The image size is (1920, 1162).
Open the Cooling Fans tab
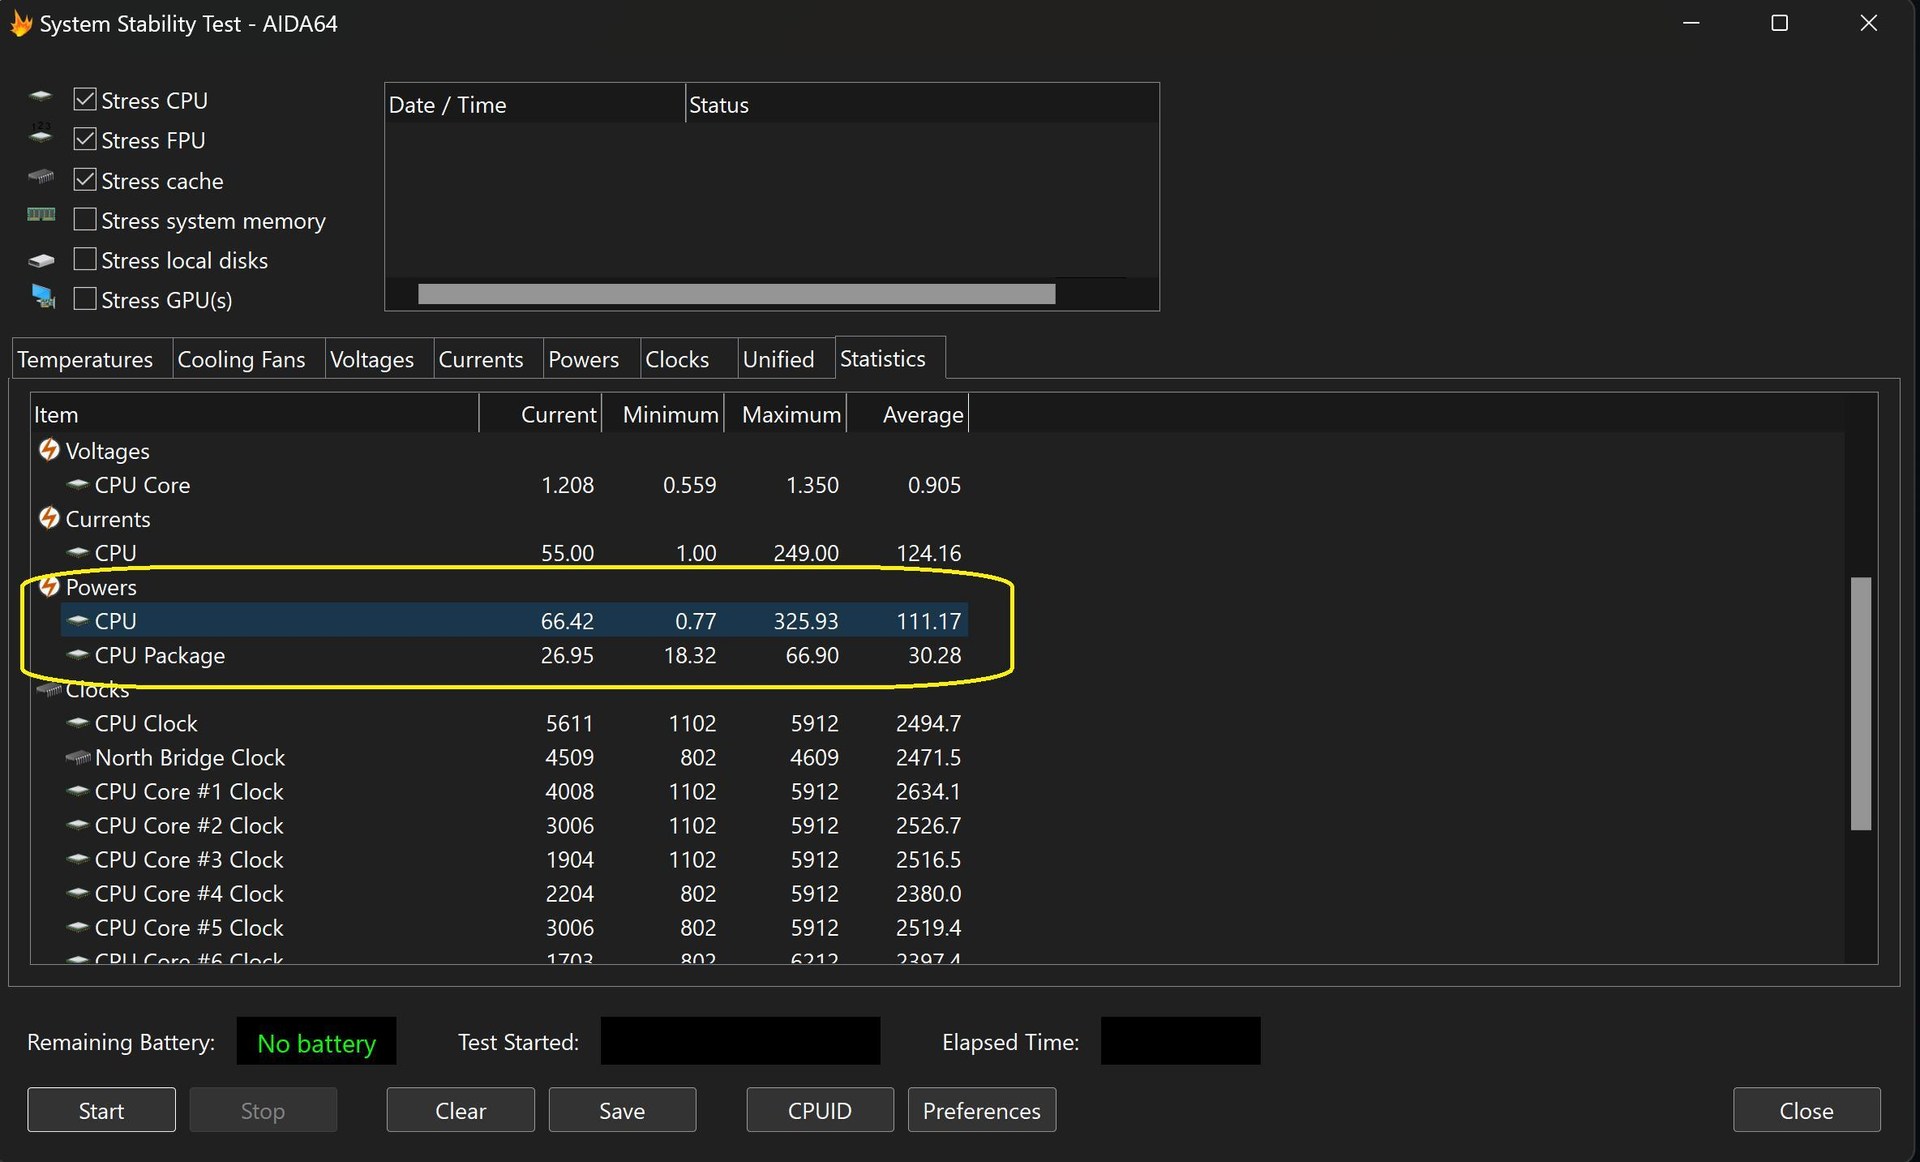241,360
